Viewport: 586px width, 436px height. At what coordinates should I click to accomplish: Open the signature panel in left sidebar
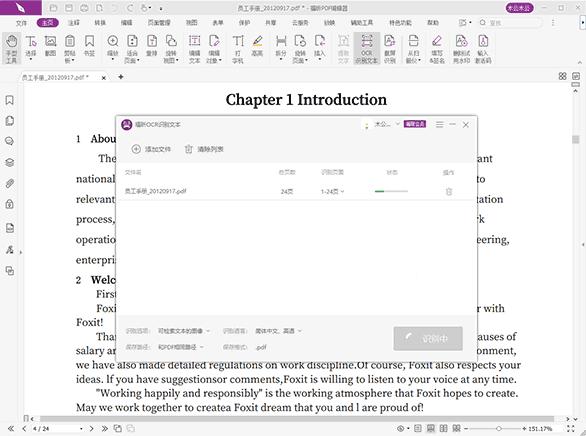pos(10,250)
